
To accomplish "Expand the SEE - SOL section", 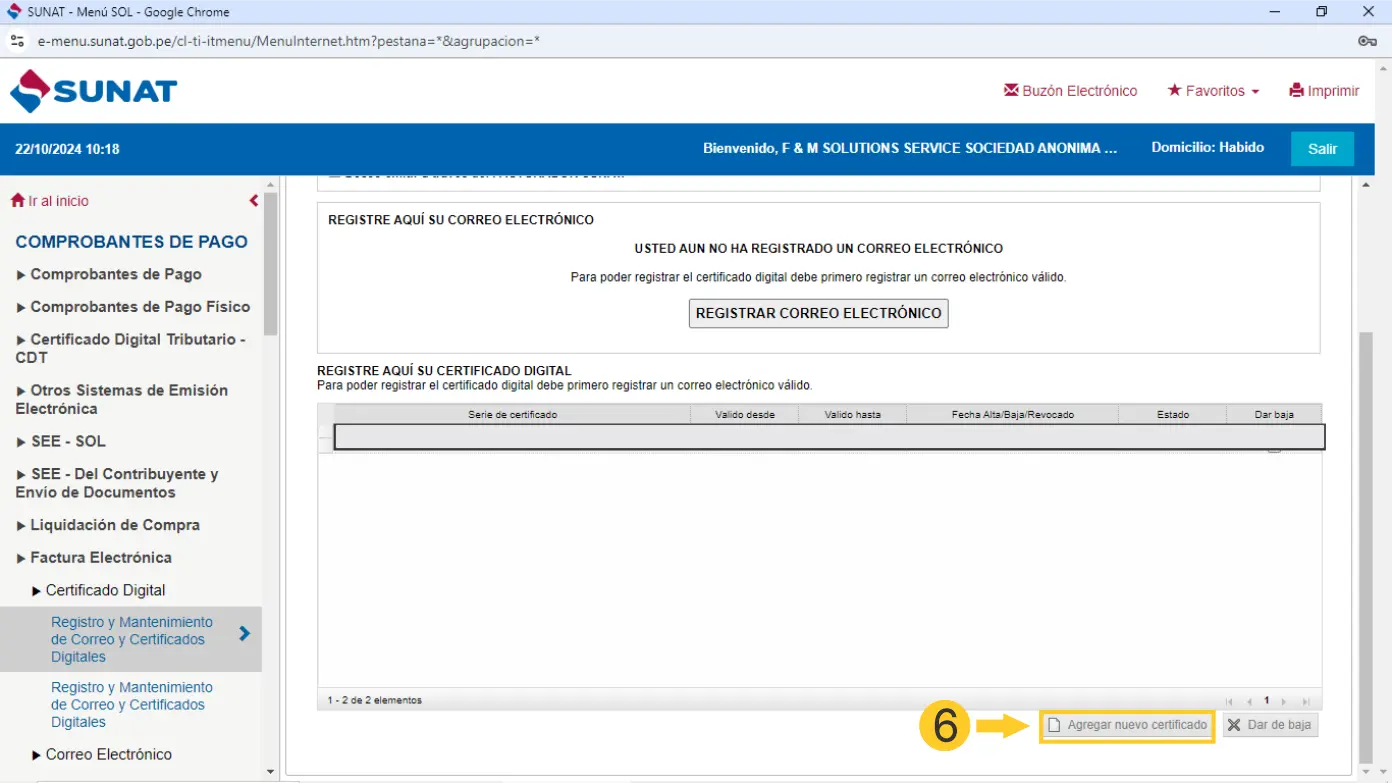I will [x=67, y=441].
